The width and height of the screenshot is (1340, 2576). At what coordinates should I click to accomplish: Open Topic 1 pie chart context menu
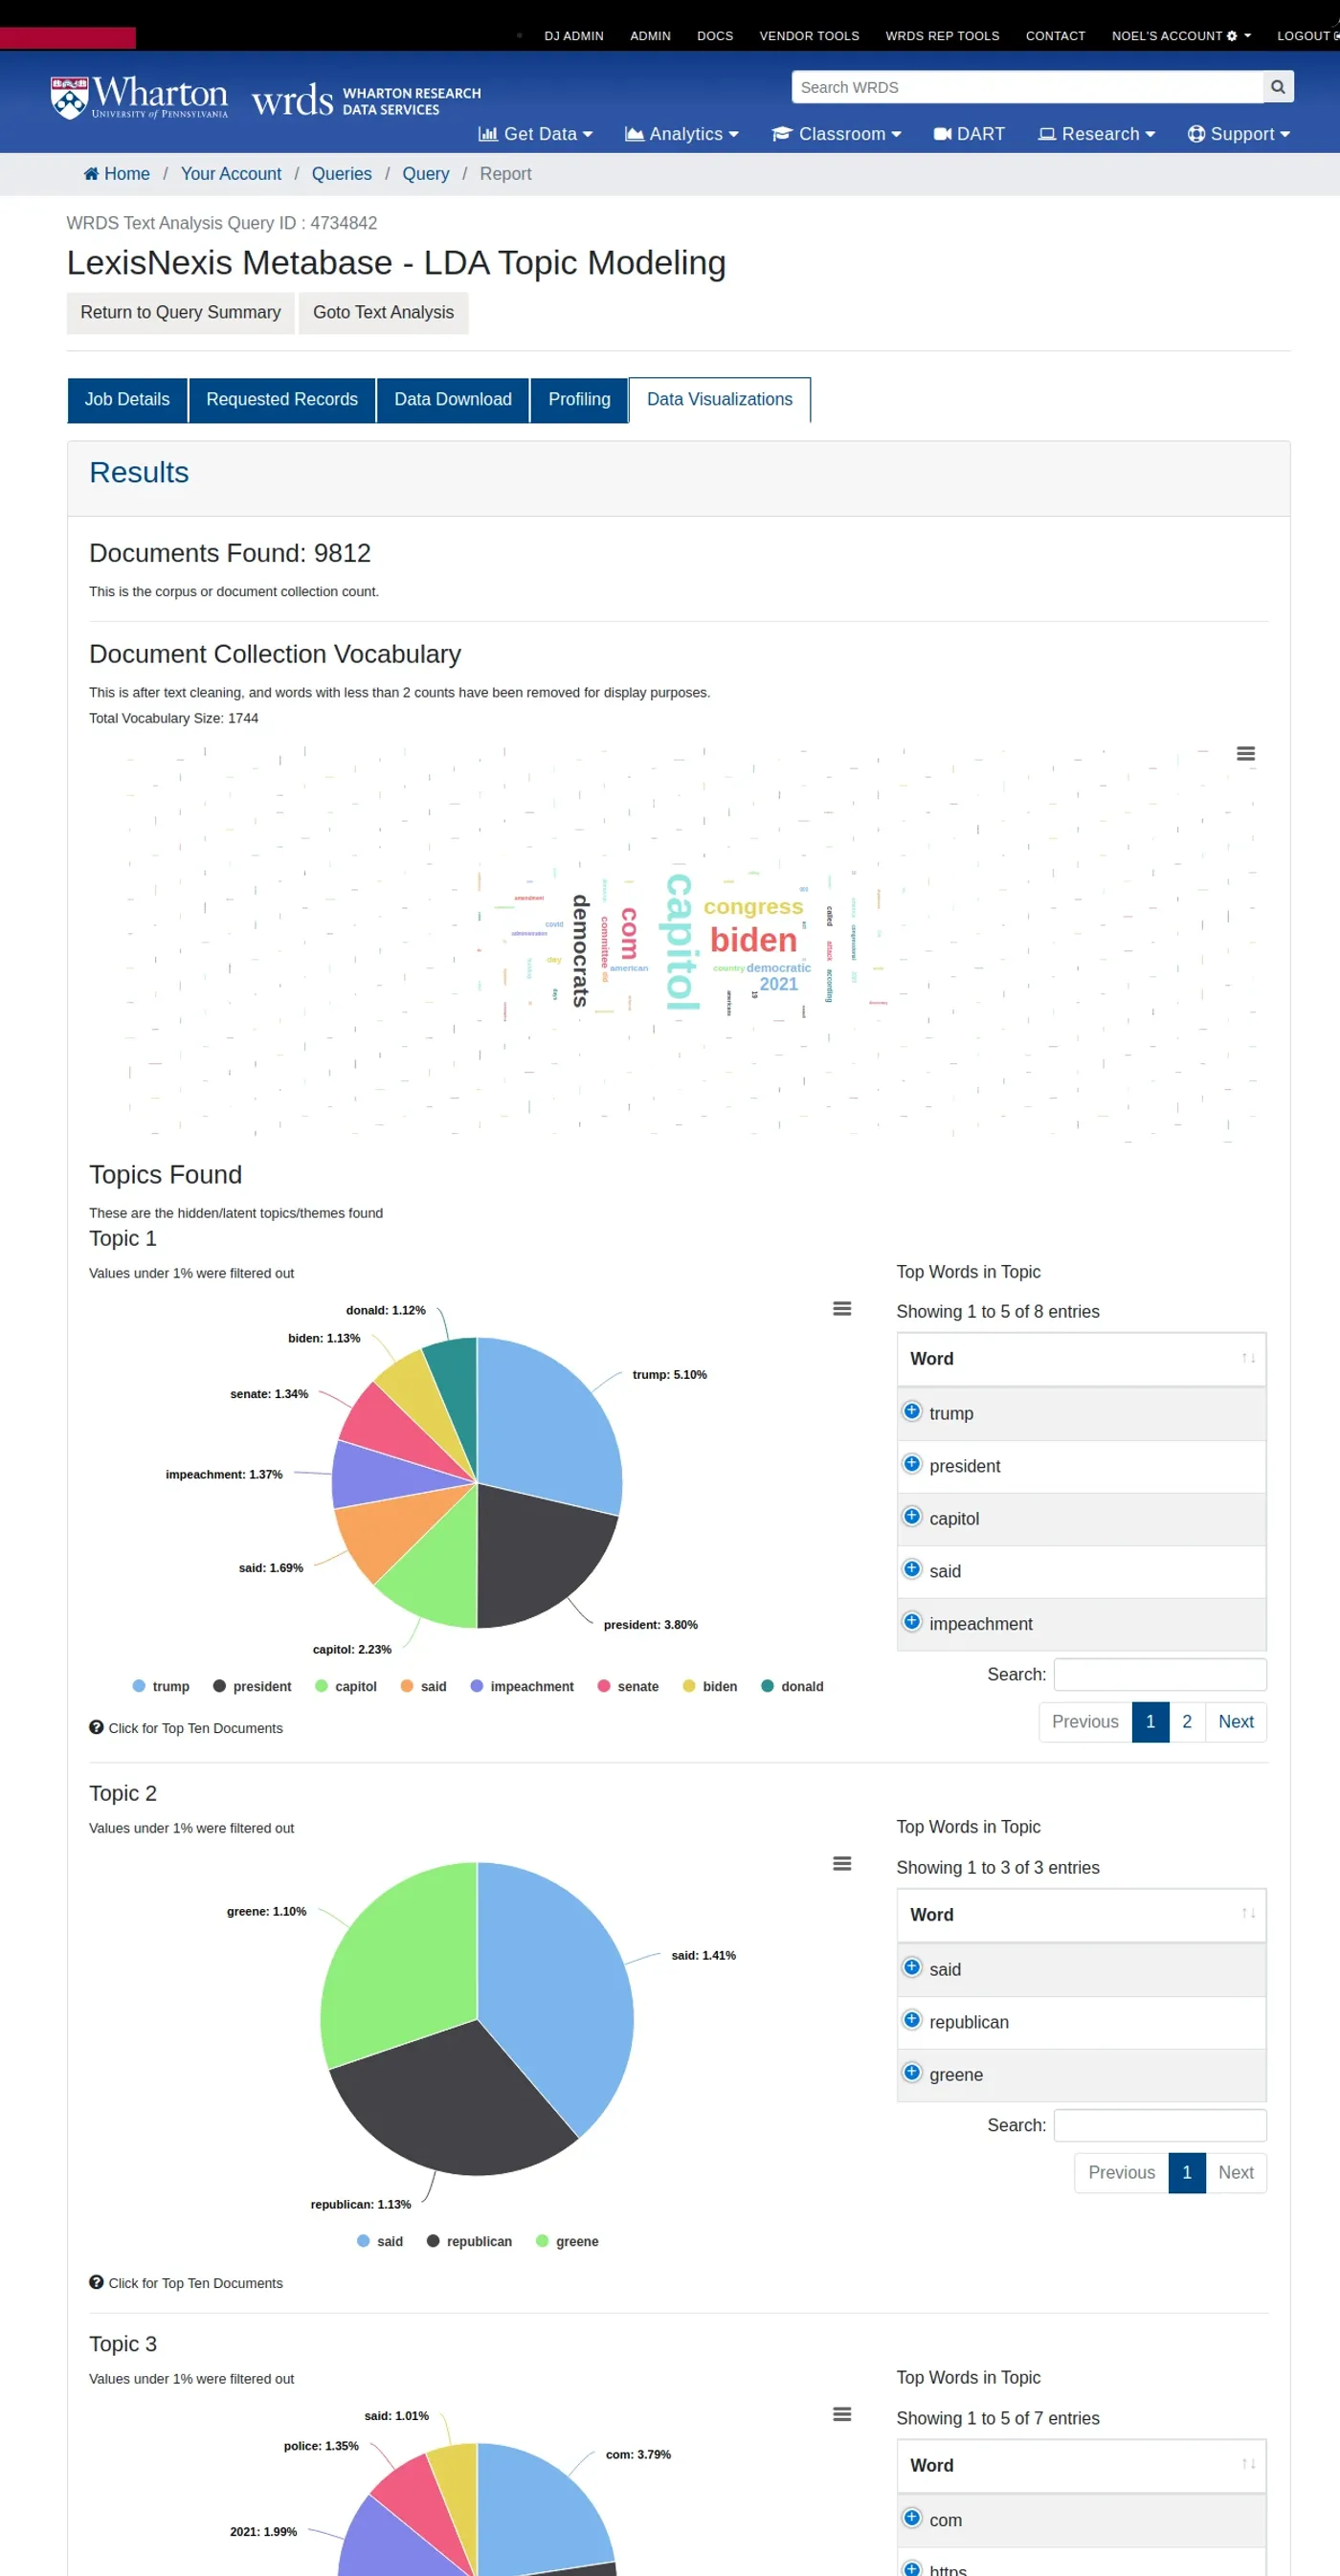[x=842, y=1309]
